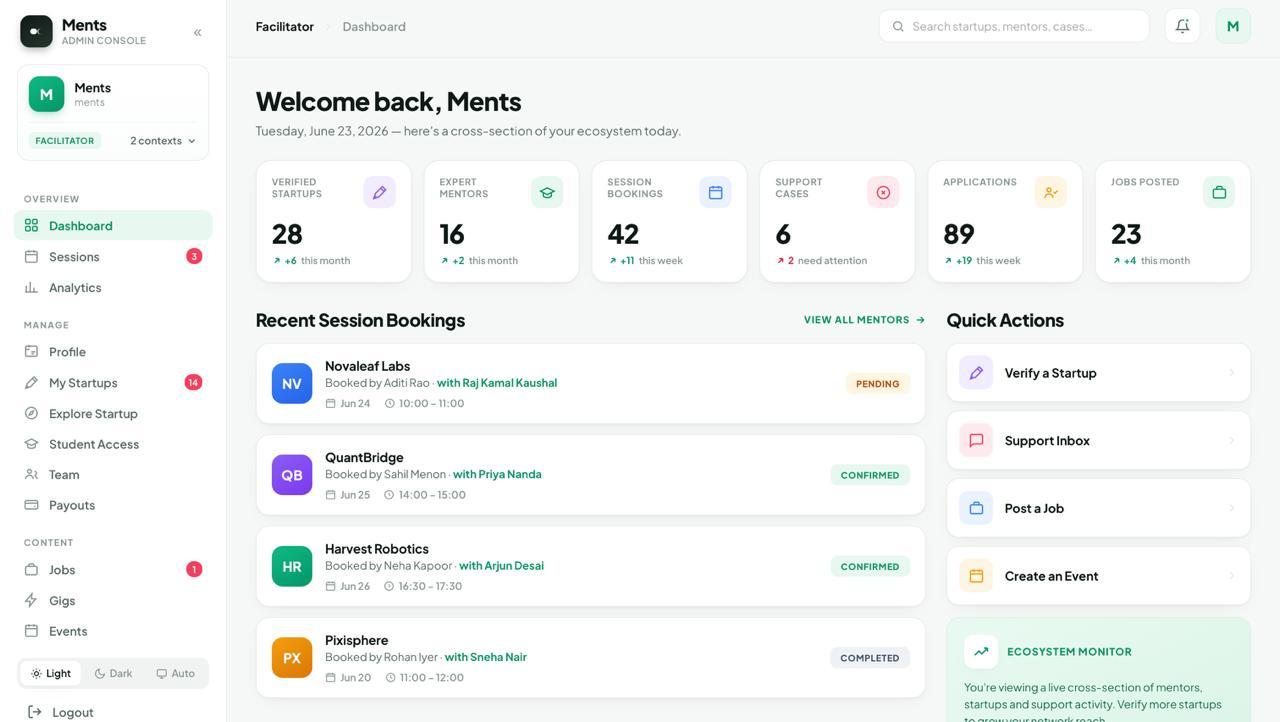Click the PX avatar for Pixisphere
The image size is (1280, 722).
(292, 658)
